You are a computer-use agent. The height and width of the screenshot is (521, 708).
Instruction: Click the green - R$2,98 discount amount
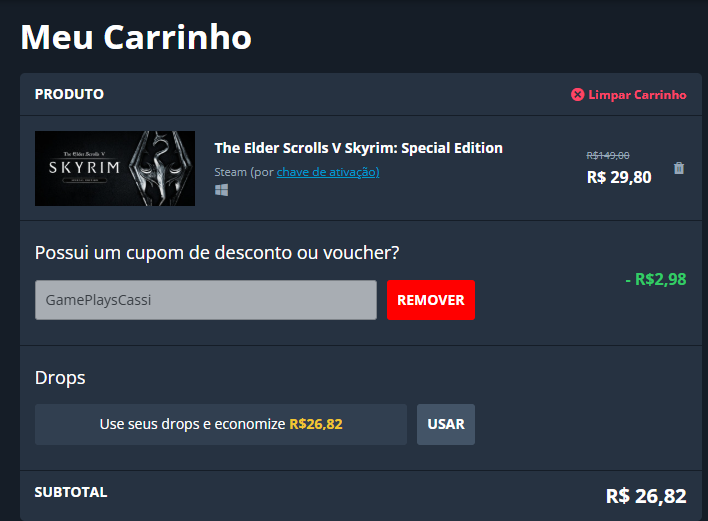coord(656,279)
